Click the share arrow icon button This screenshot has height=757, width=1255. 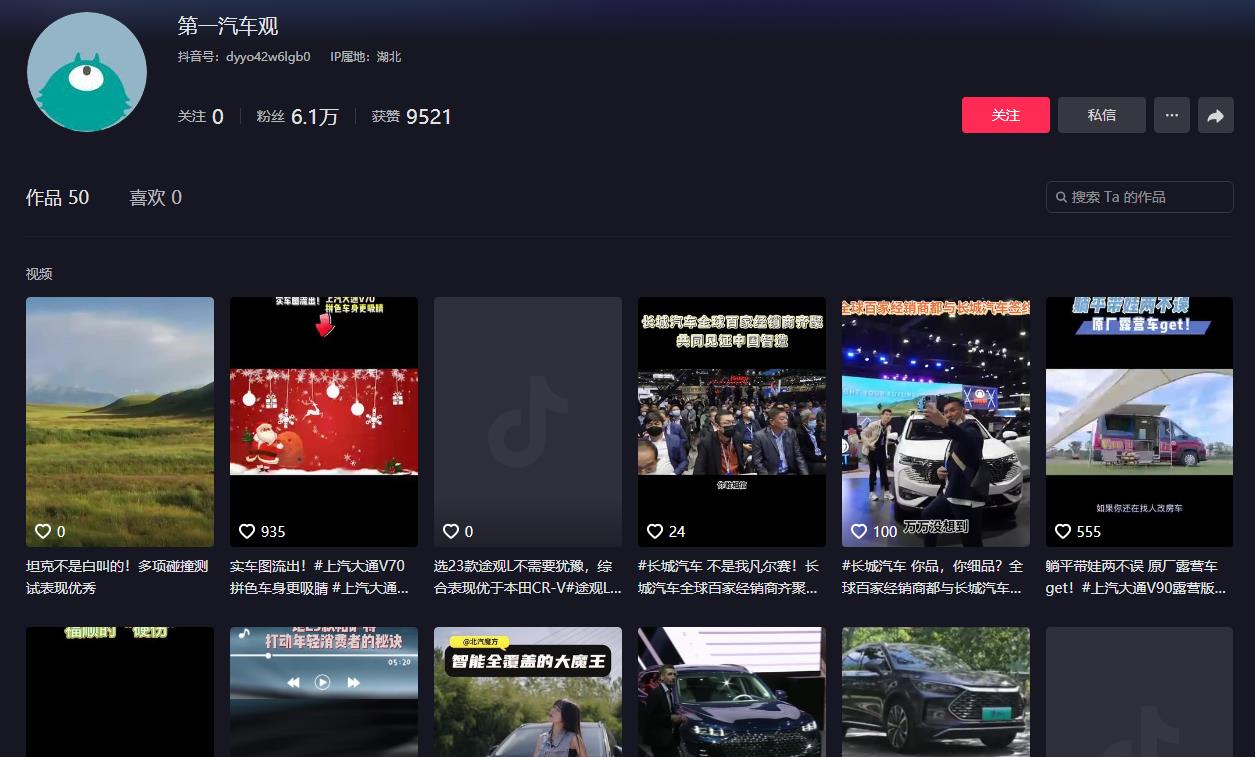point(1216,115)
